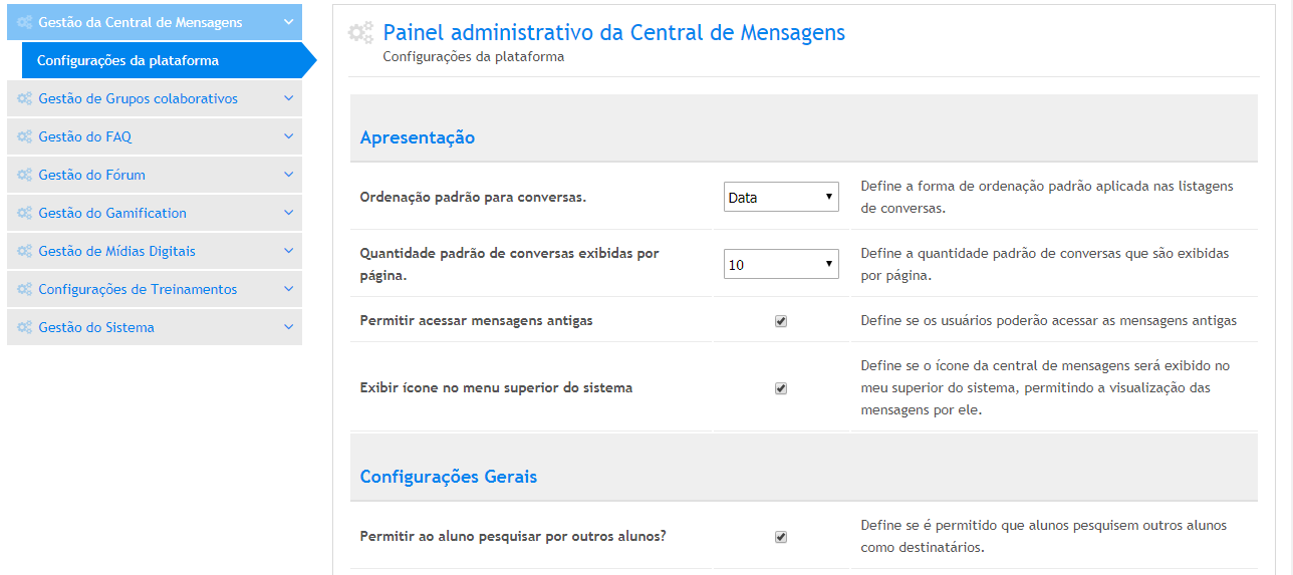This screenshot has width=1293, height=575.
Task: Collapse the Gestão da Central de Mensagens chevron
Action: pyautogui.click(x=288, y=22)
